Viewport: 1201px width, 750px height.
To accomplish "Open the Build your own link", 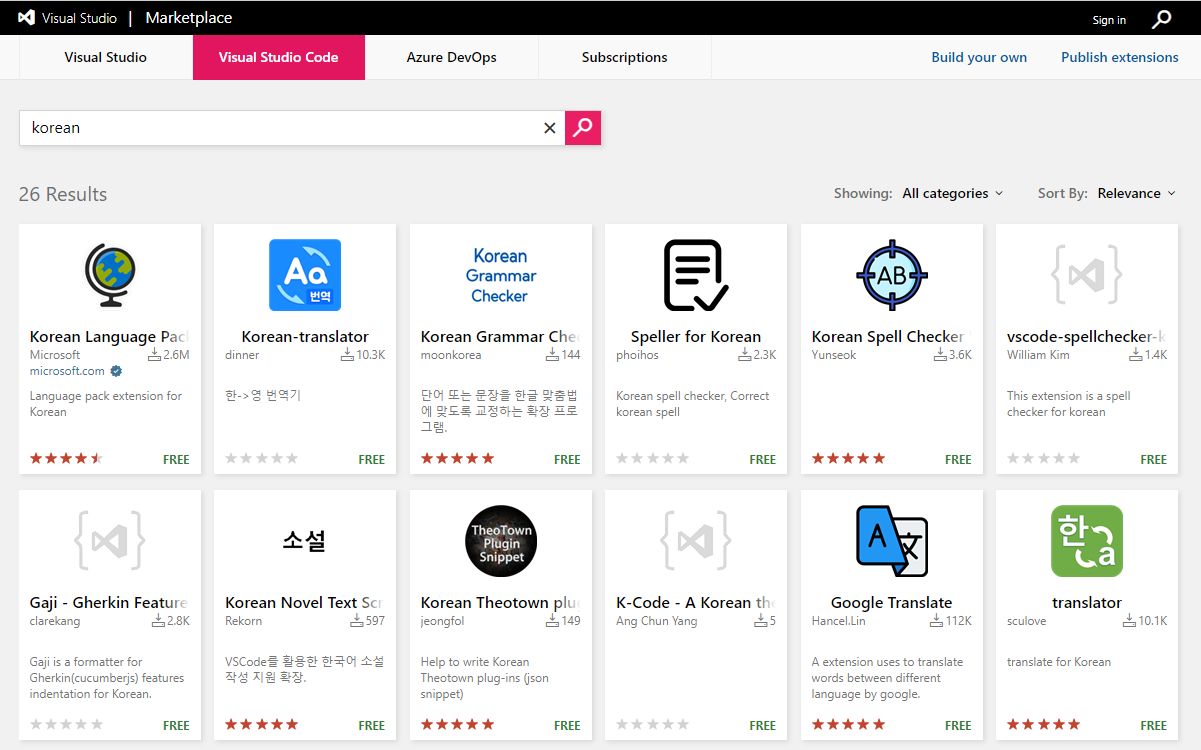I will [x=979, y=57].
